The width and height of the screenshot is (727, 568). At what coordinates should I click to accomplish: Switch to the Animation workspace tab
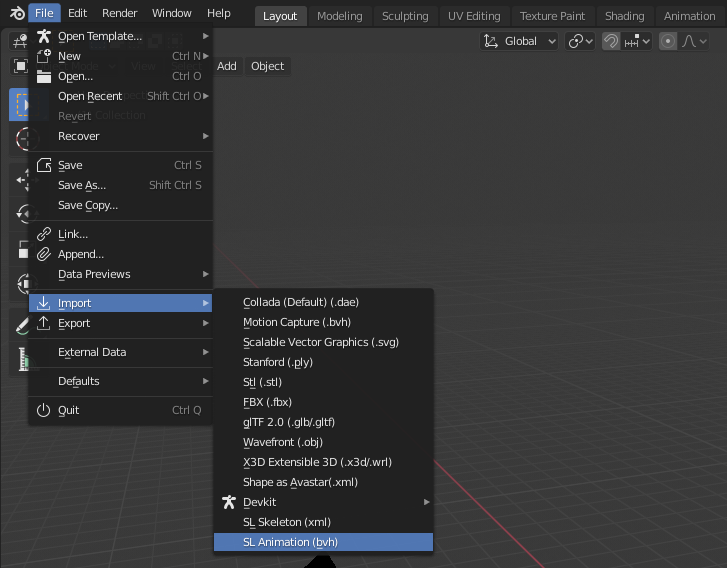tap(689, 16)
